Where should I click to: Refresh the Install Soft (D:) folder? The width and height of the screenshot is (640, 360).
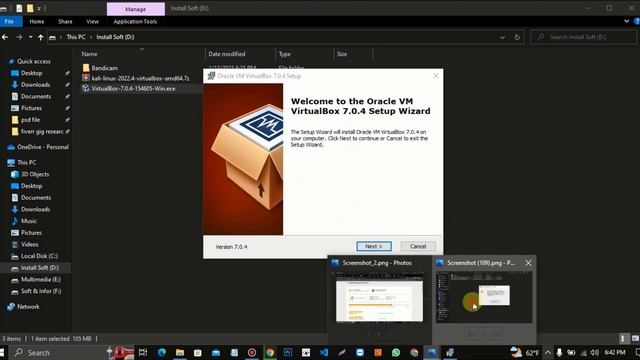tap(517, 37)
